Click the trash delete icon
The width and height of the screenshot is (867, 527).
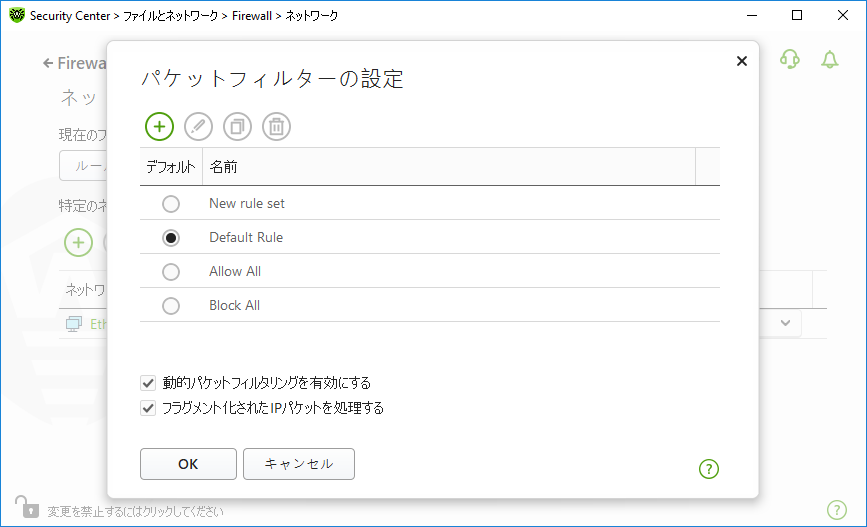coord(276,126)
